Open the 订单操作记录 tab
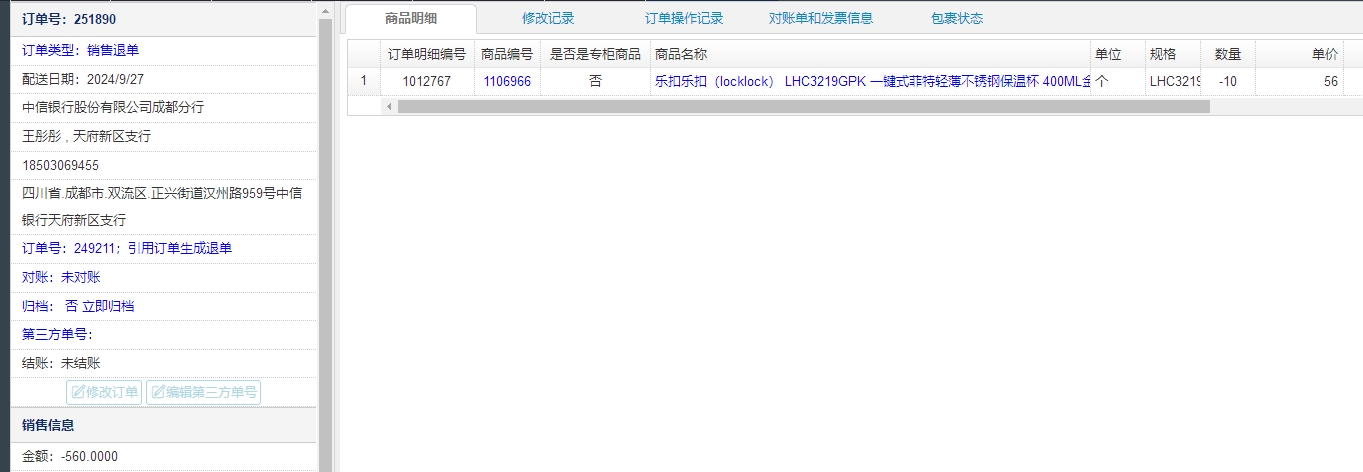 tap(684, 18)
